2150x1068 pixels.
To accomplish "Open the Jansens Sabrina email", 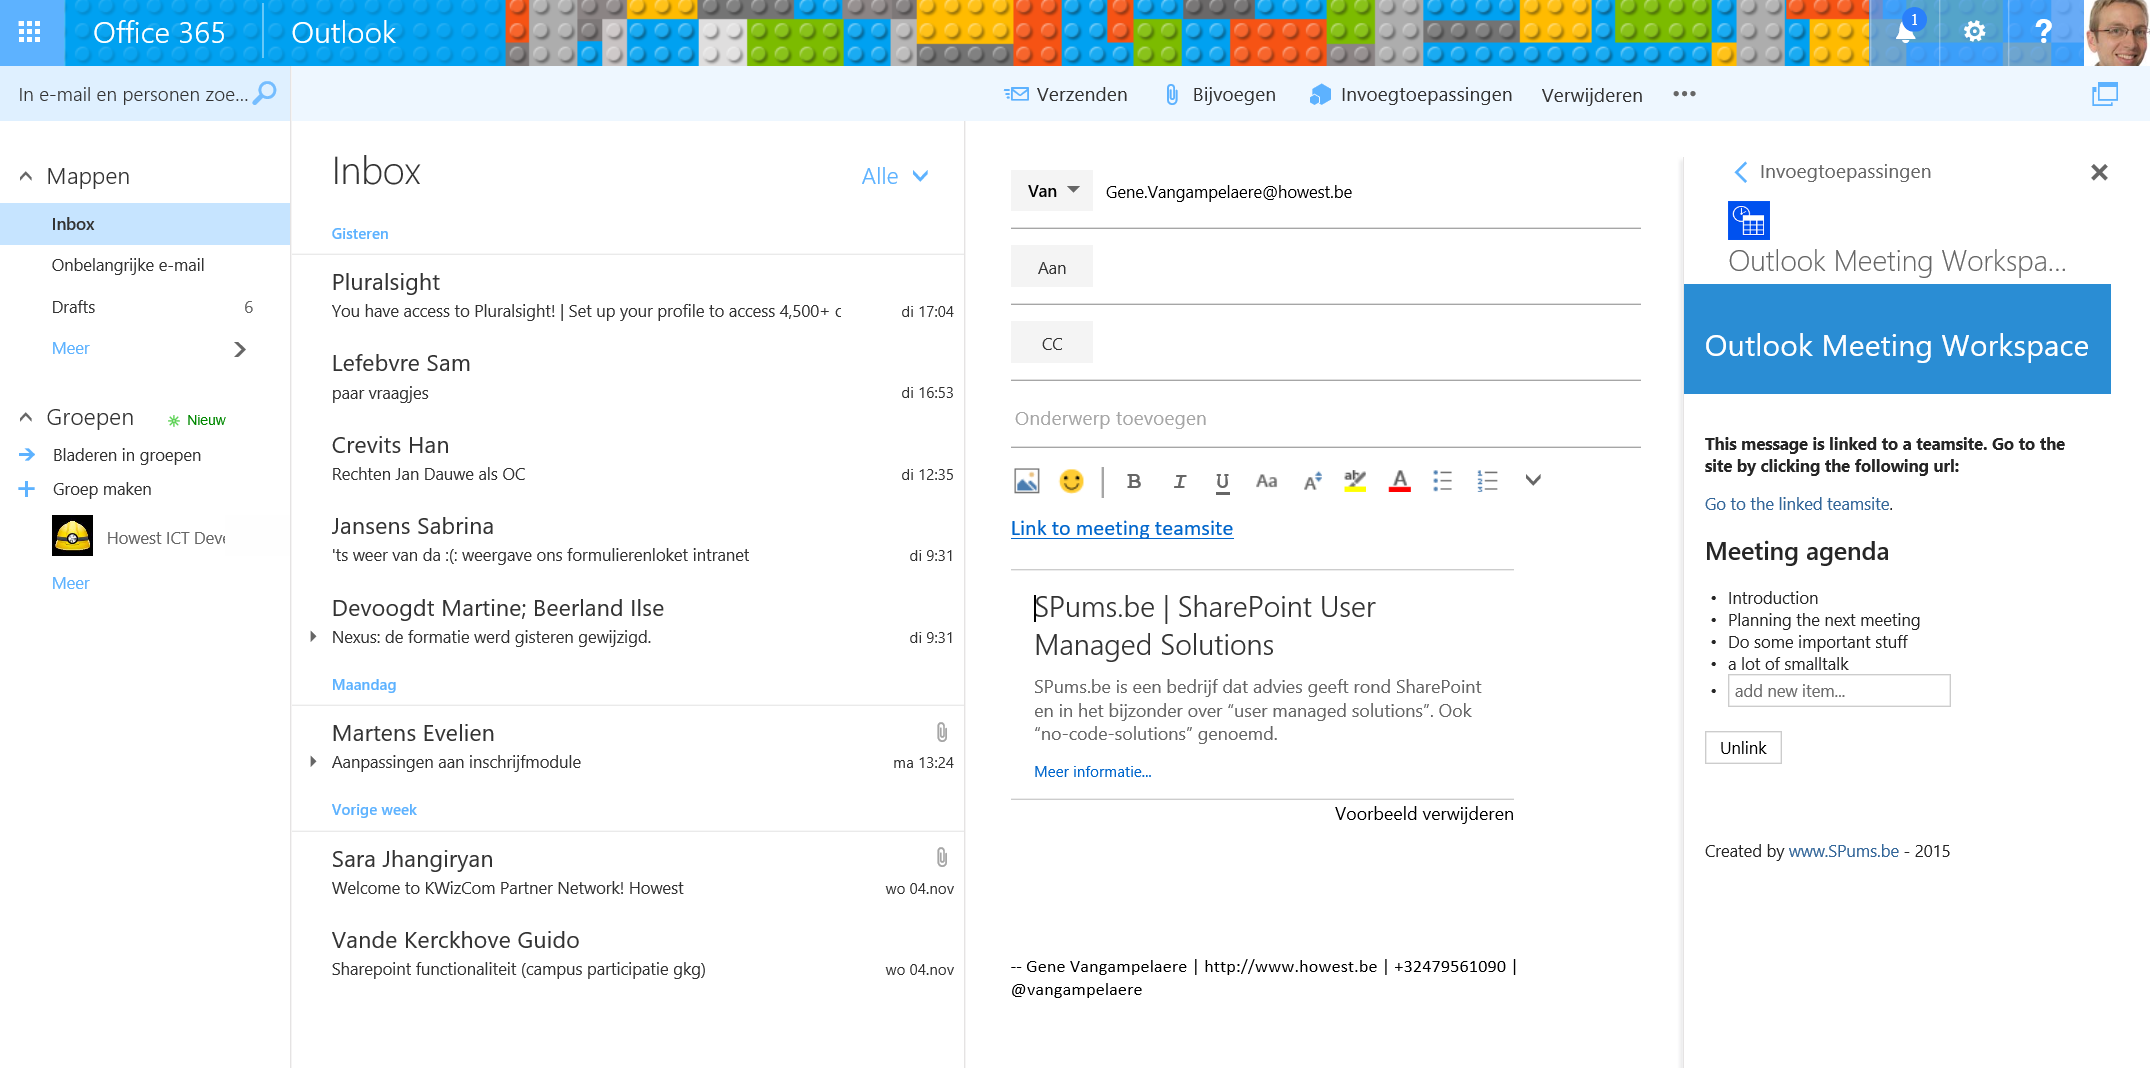I will [628, 540].
